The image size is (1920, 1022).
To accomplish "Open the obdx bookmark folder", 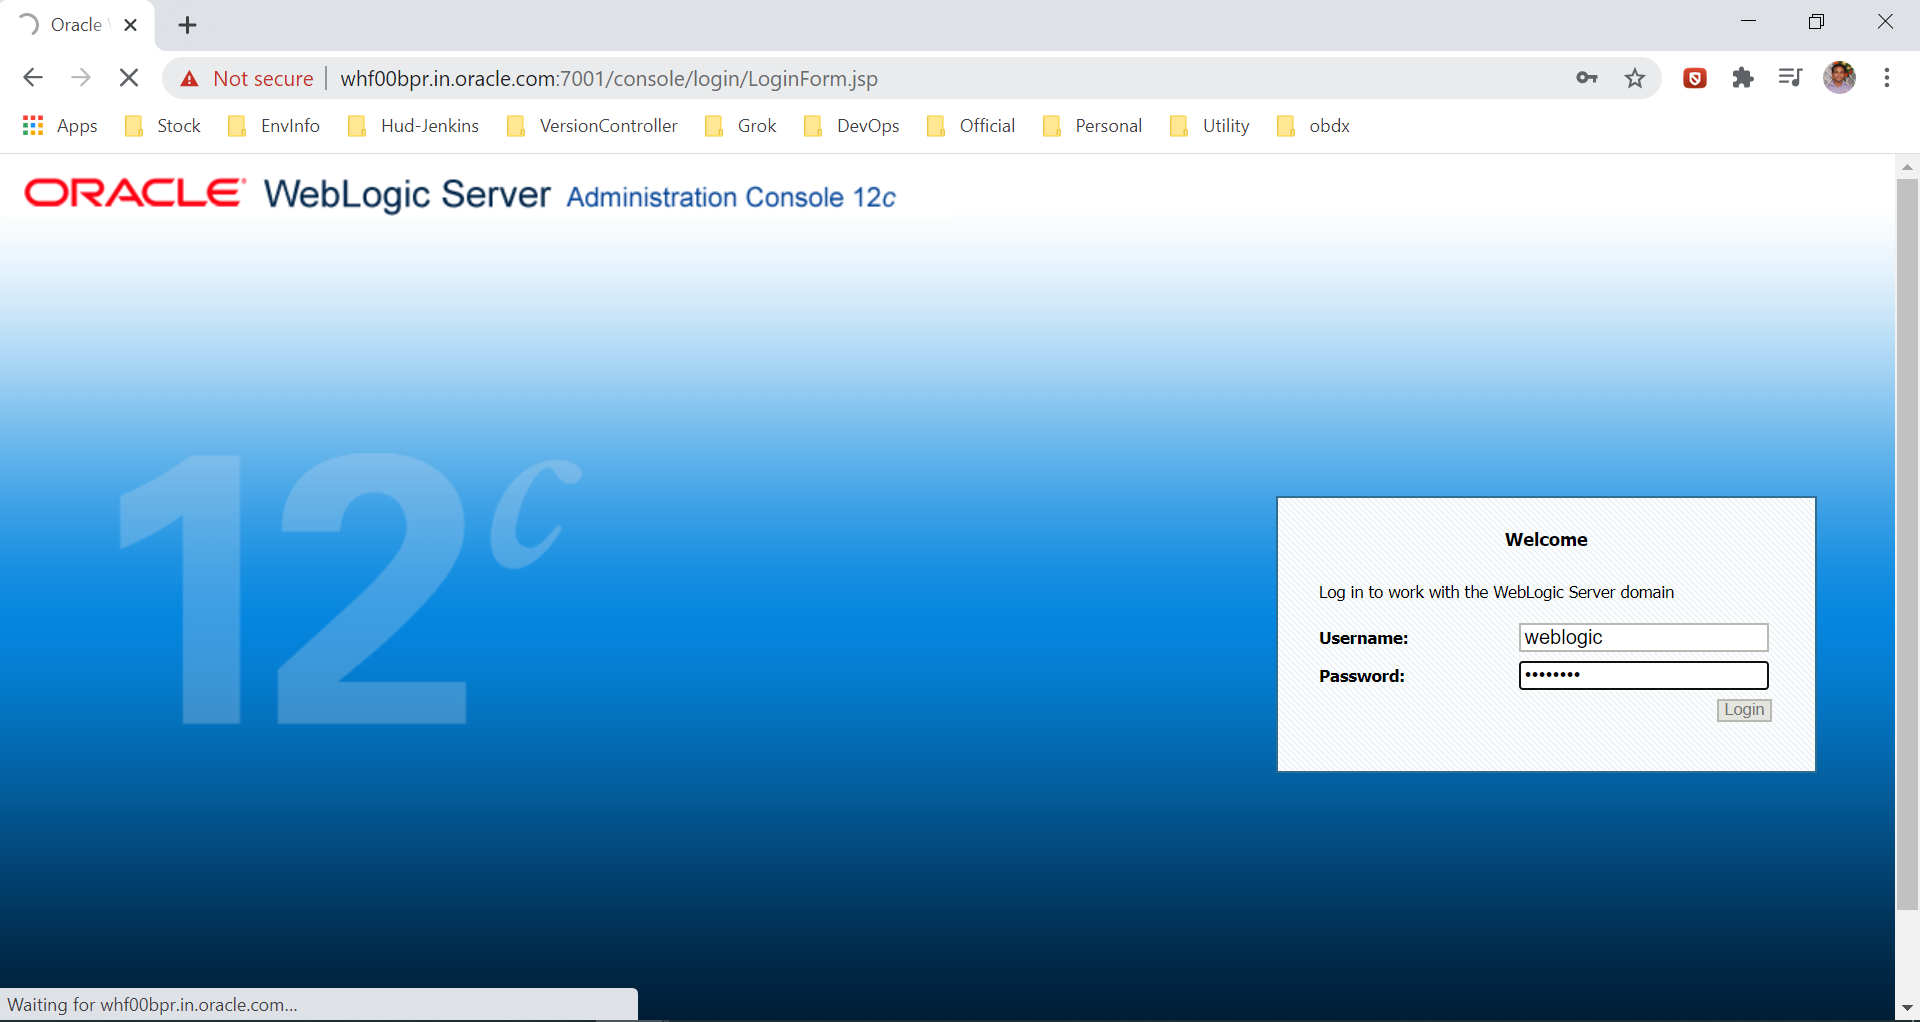I will coord(1314,126).
